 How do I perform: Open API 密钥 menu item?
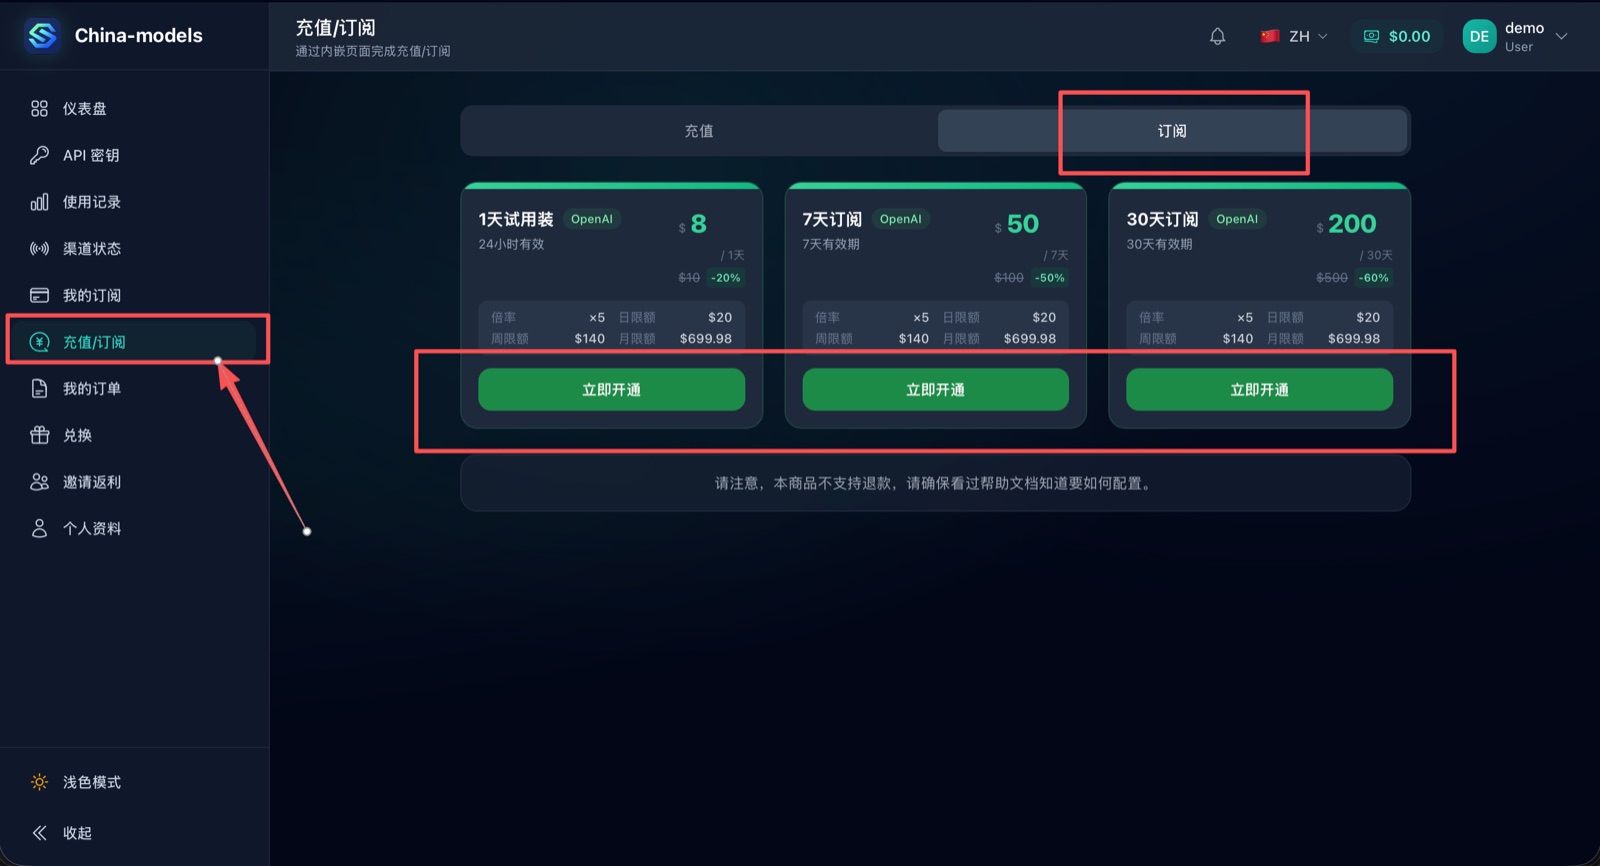tap(134, 155)
